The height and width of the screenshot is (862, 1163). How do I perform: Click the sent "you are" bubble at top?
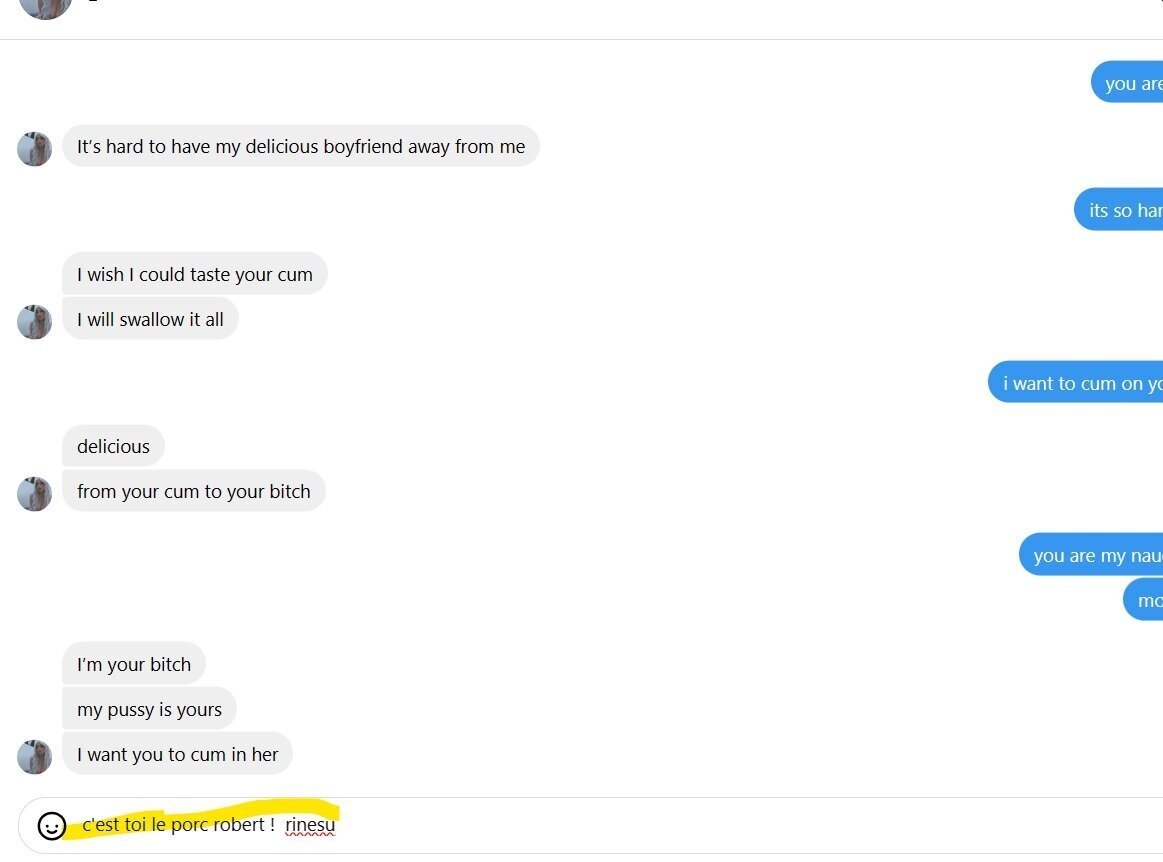point(1130,83)
